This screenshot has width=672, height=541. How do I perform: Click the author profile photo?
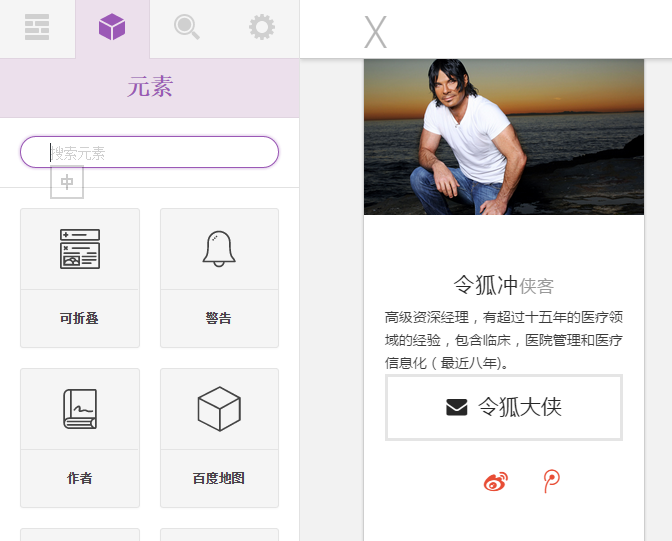(504, 137)
